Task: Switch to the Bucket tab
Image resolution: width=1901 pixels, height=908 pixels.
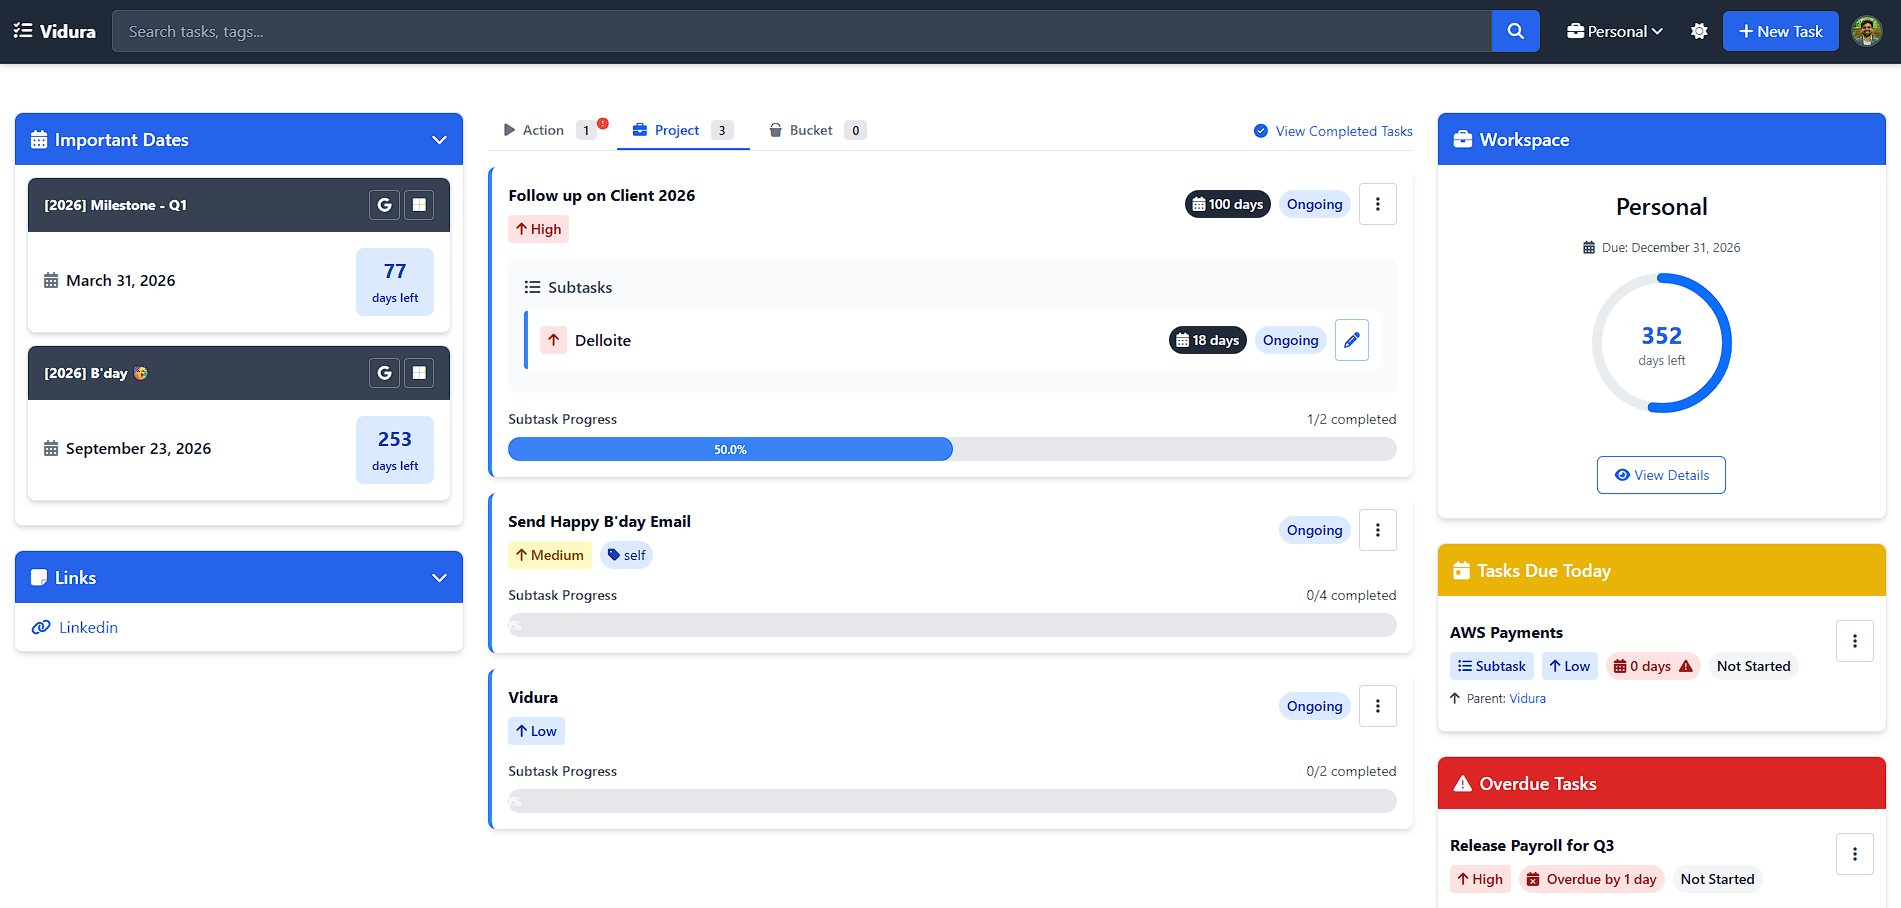Action: pos(813,129)
